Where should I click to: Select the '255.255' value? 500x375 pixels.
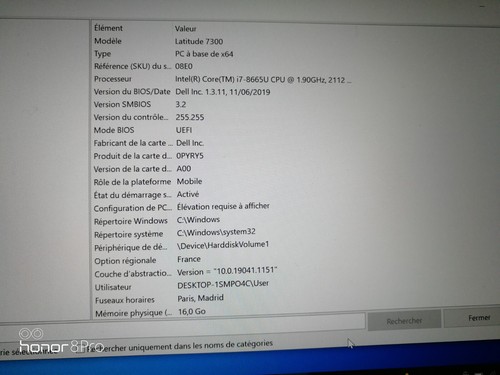(x=190, y=117)
